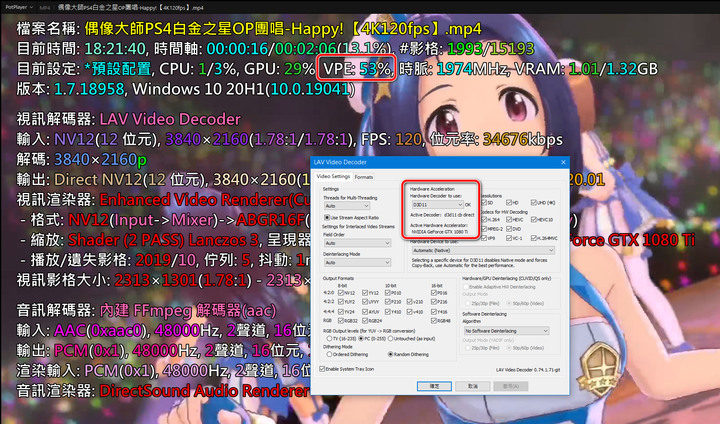Open the Deinterlacing Mode dropdown
Image resolution: width=720 pixels, height=424 pixels.
pos(357,262)
